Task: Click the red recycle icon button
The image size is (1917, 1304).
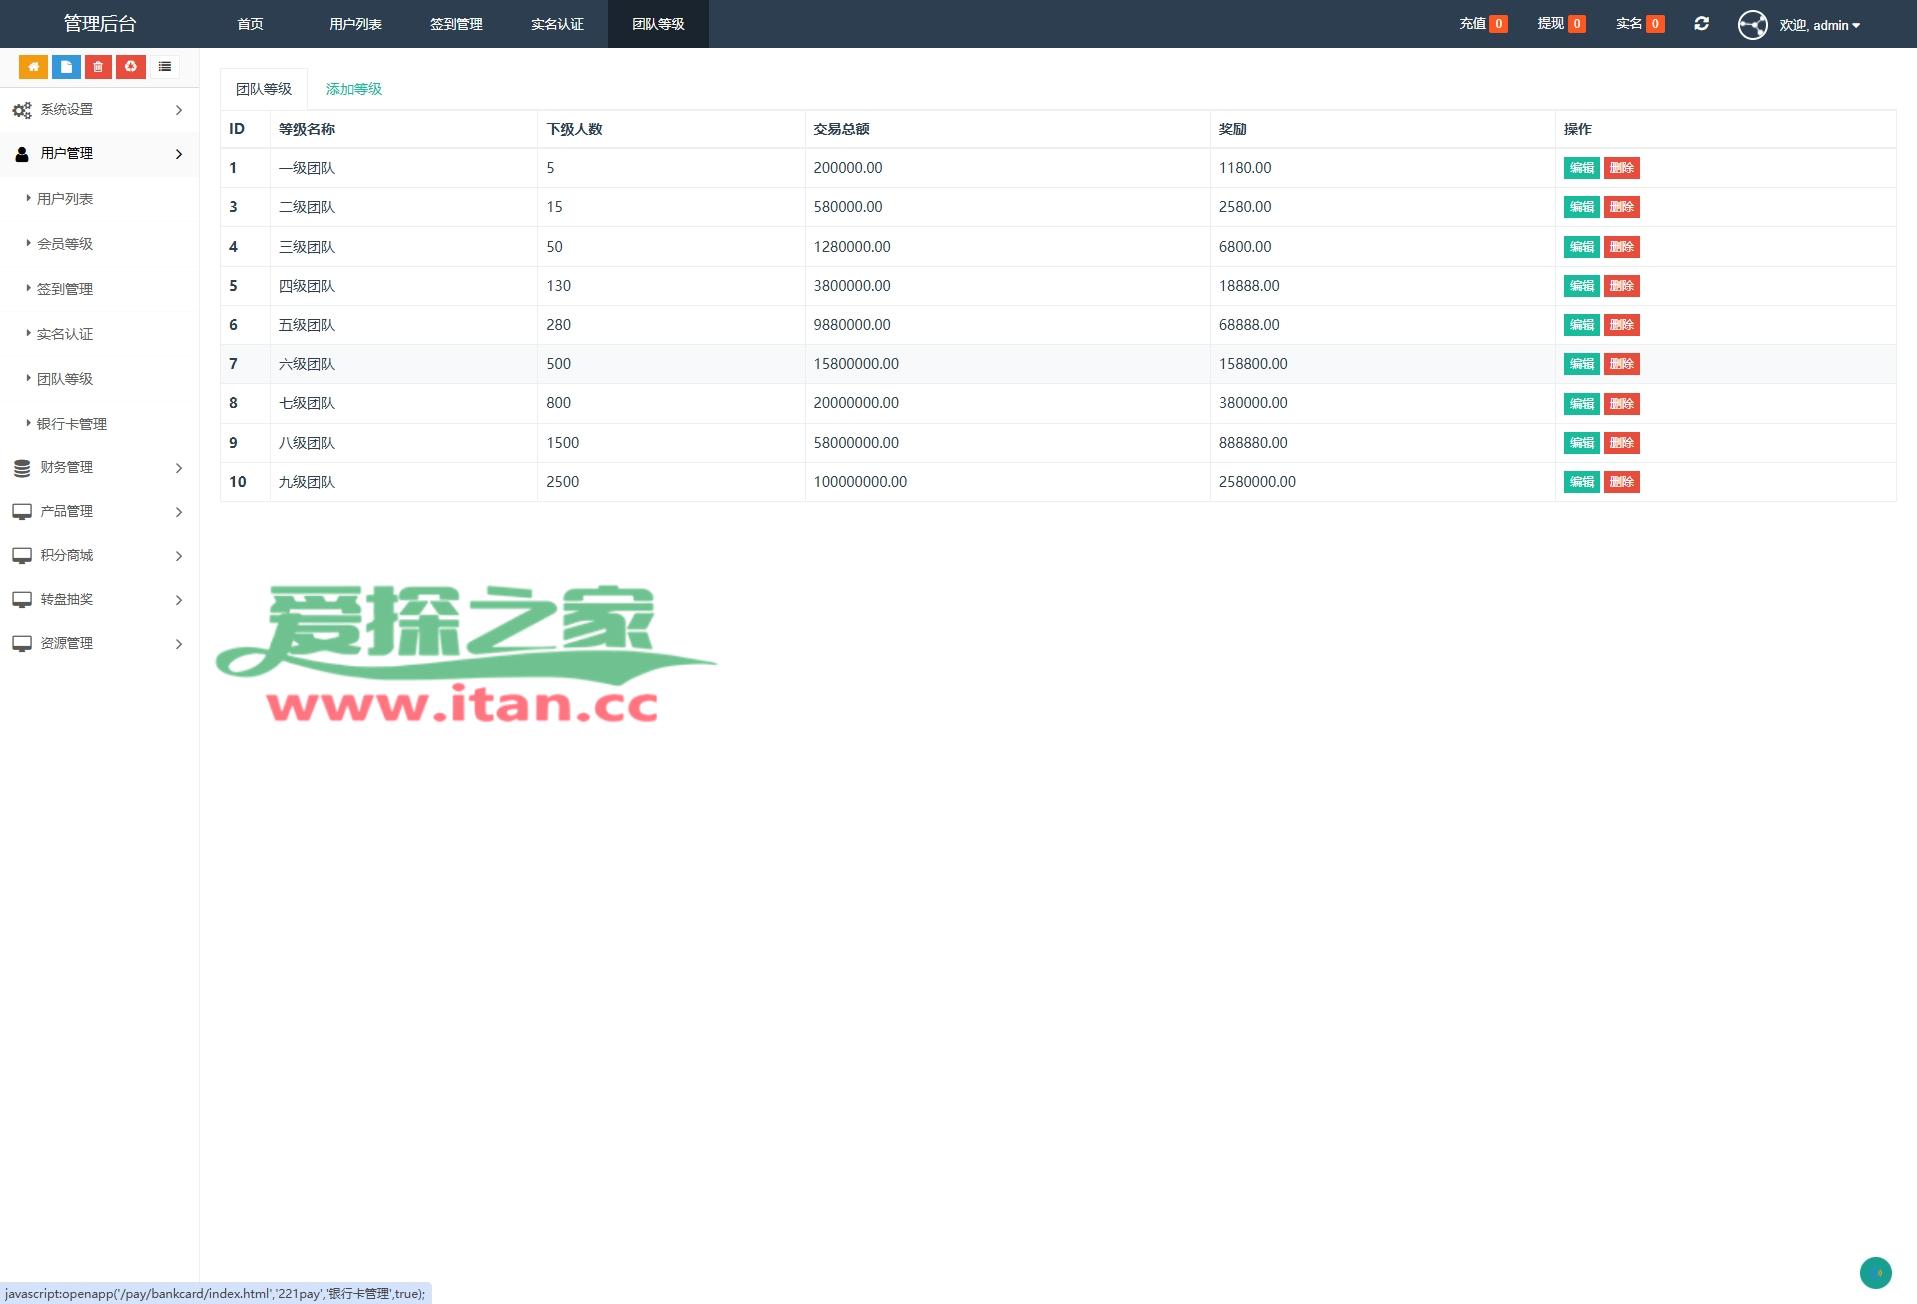Action: point(131,67)
